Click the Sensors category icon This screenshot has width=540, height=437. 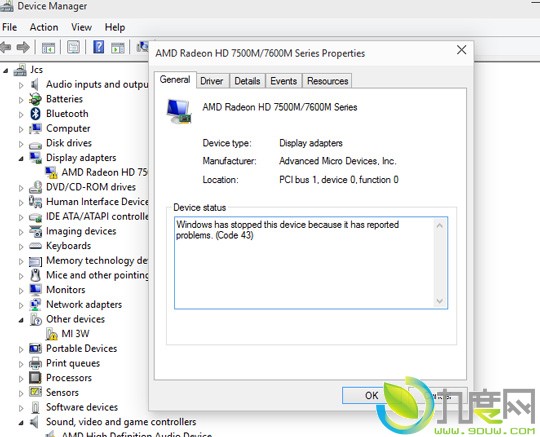[x=35, y=392]
